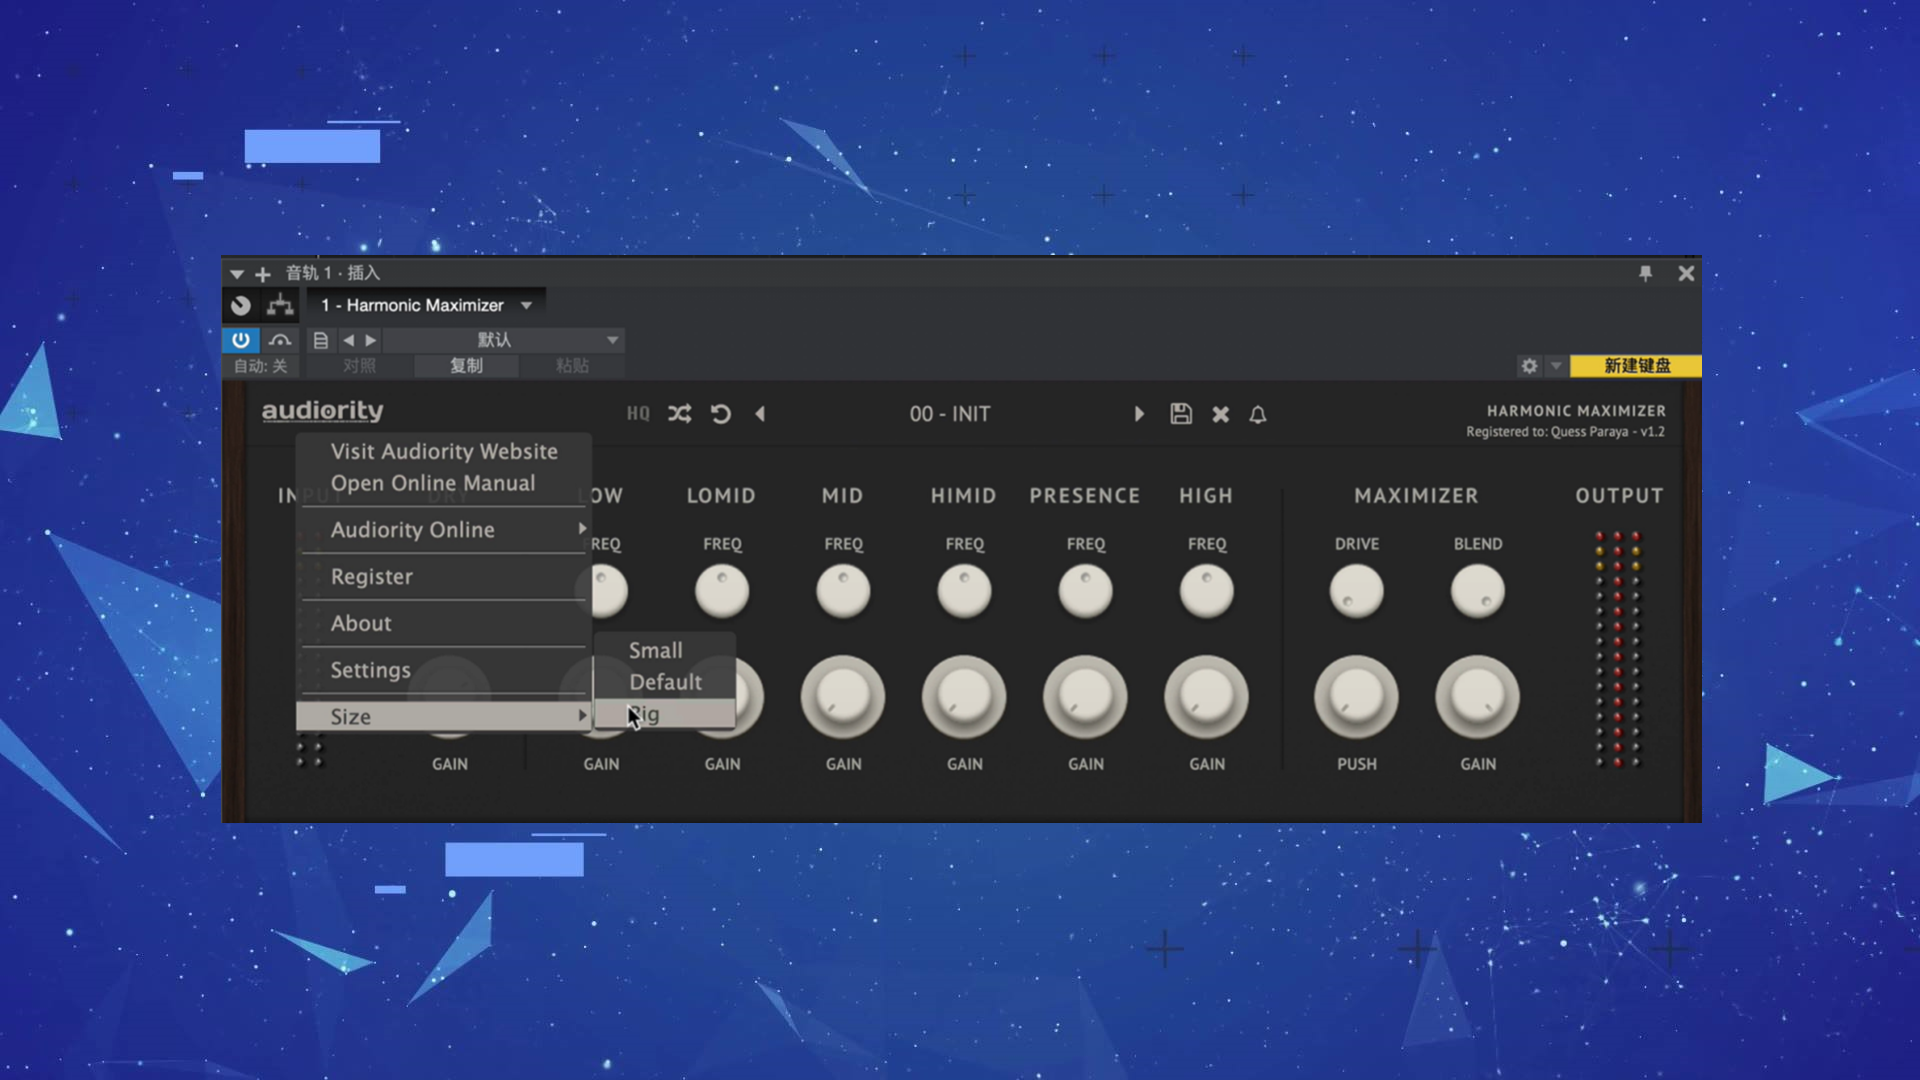Expand arrow next to settings gear

pos(1556,366)
